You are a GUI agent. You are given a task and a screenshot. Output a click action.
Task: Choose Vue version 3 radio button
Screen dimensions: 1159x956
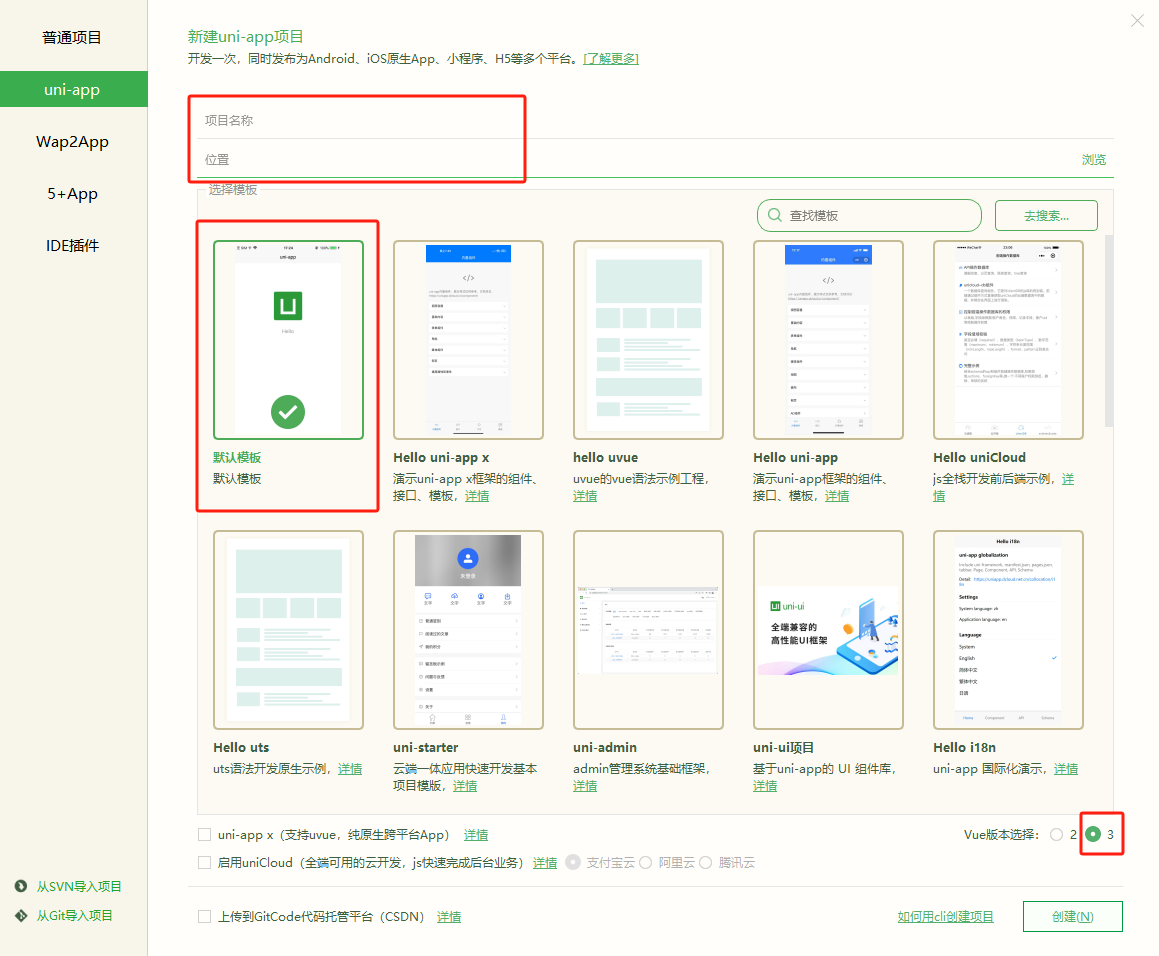[x=1093, y=835]
